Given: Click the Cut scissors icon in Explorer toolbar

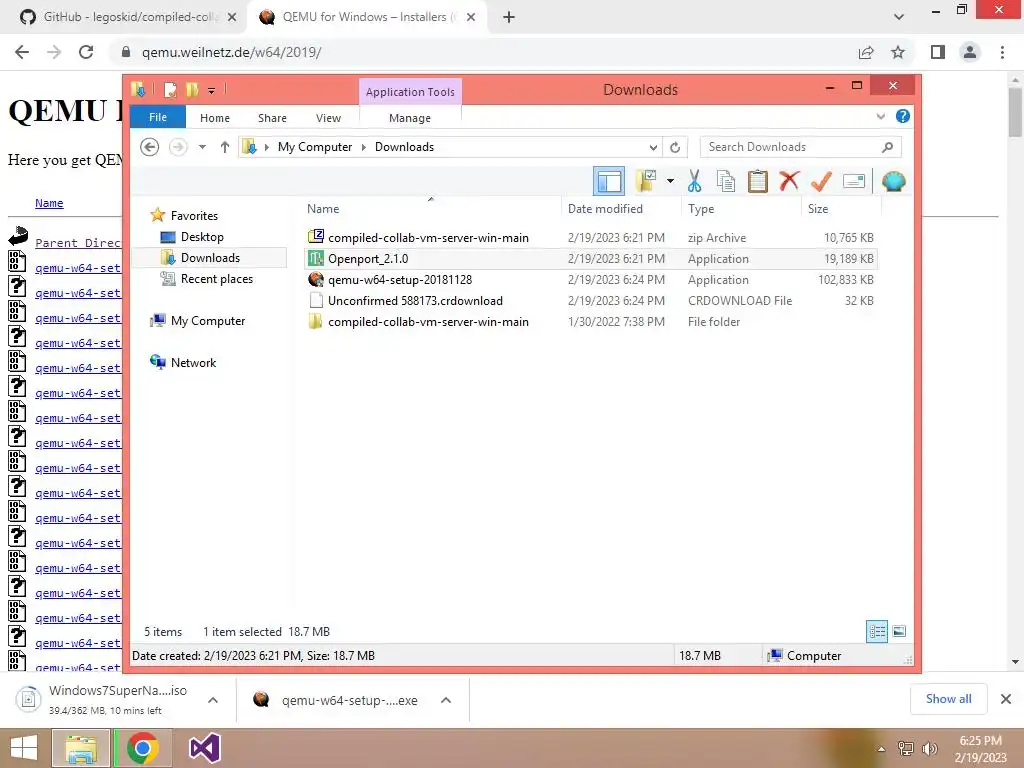Looking at the screenshot, I should (694, 181).
